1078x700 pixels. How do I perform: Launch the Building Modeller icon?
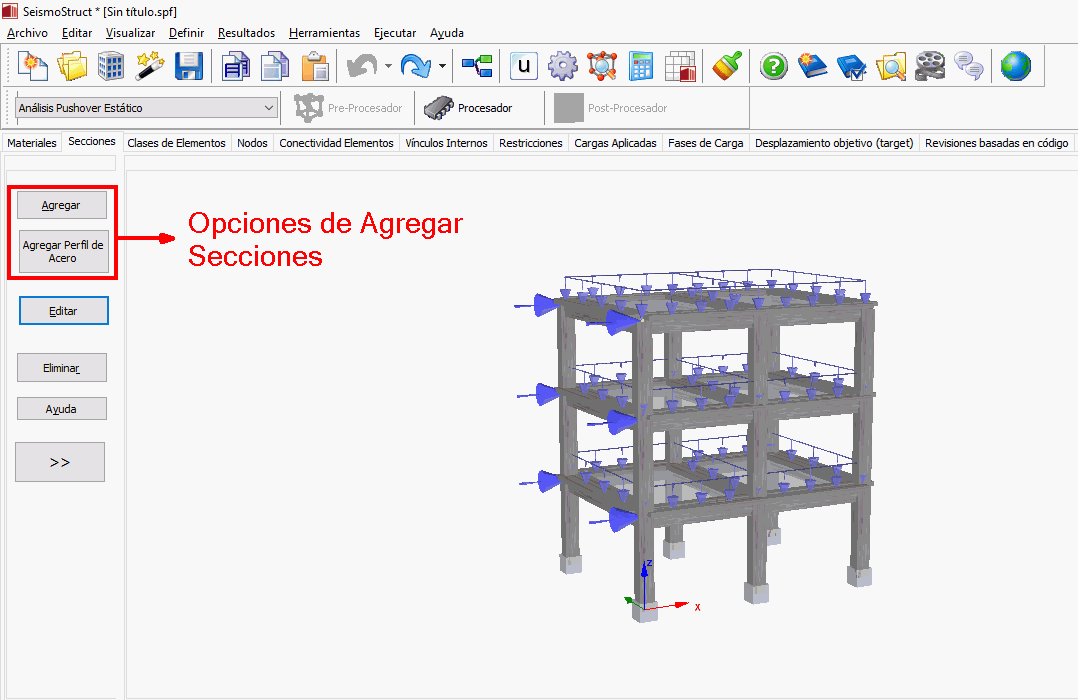(111, 67)
